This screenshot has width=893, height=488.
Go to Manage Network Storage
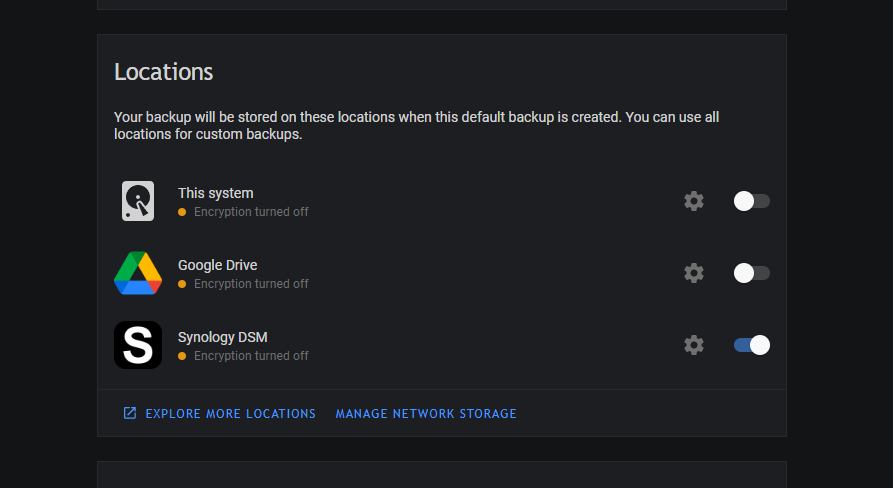[x=426, y=413]
